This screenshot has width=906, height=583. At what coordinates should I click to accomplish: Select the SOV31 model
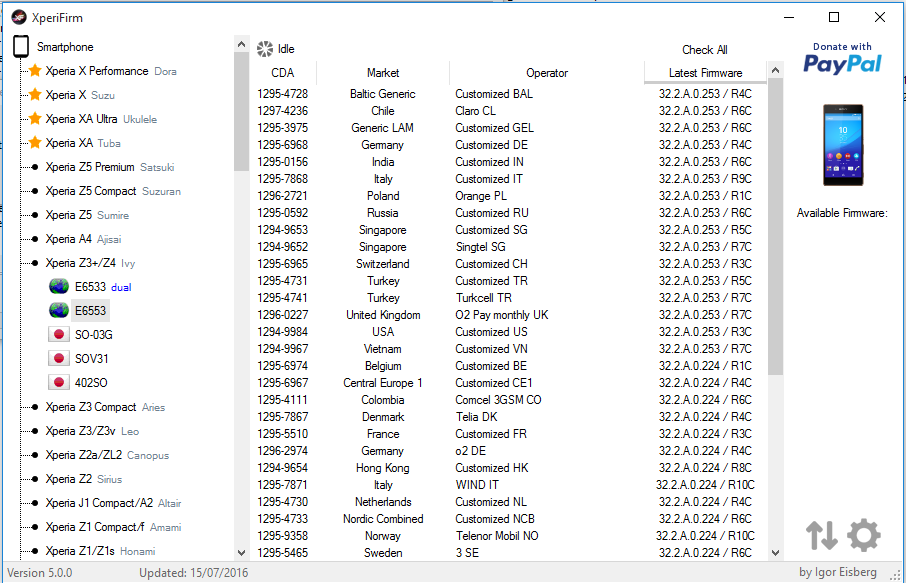(x=91, y=359)
